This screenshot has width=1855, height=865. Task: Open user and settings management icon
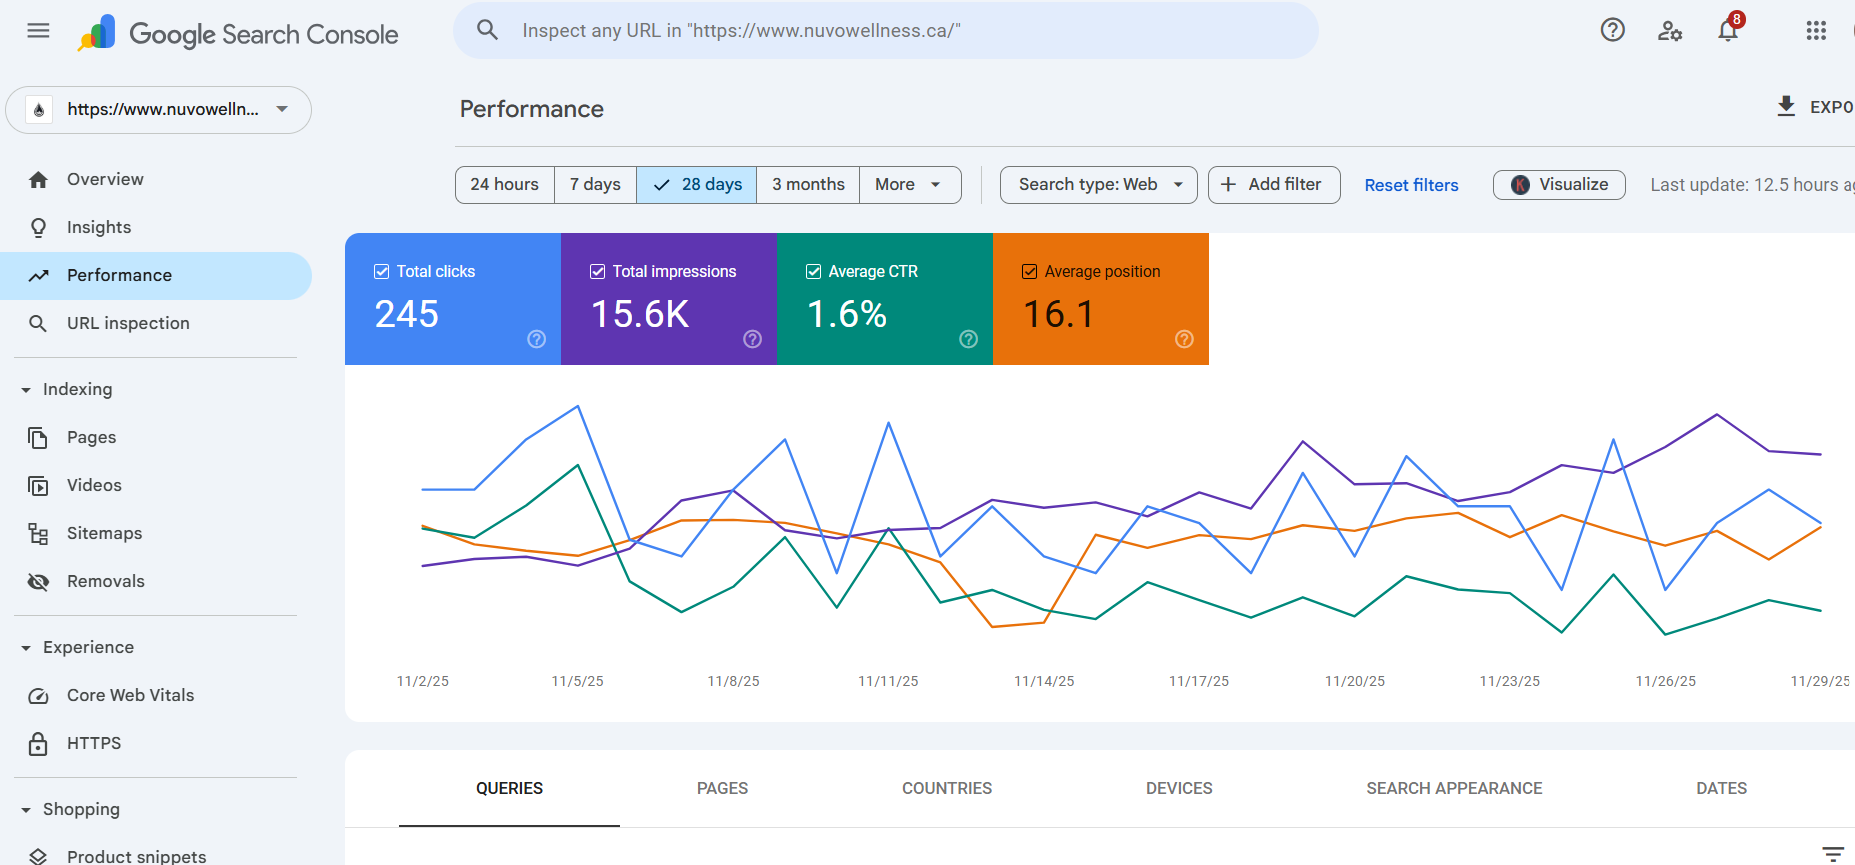(x=1669, y=31)
